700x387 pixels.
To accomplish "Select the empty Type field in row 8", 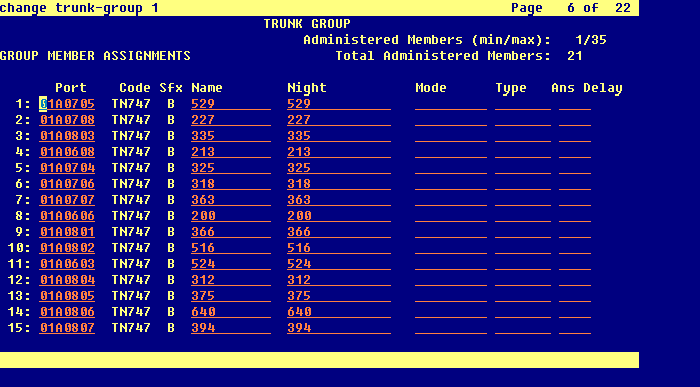I will point(523,216).
